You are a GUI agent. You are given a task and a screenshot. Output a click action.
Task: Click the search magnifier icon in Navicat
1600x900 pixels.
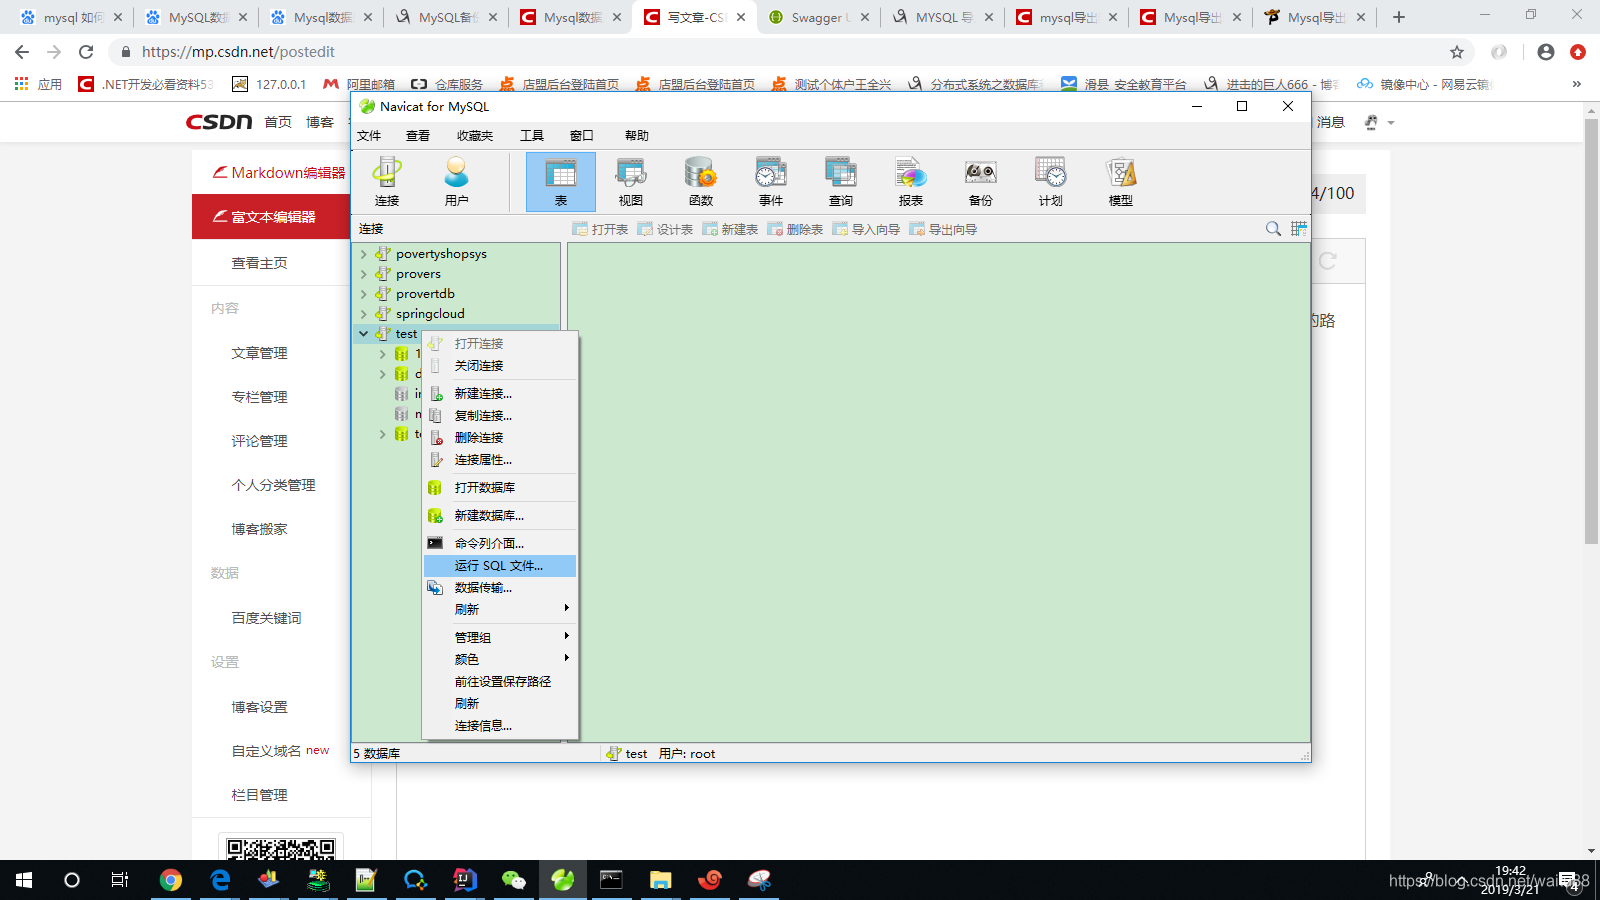click(x=1273, y=229)
